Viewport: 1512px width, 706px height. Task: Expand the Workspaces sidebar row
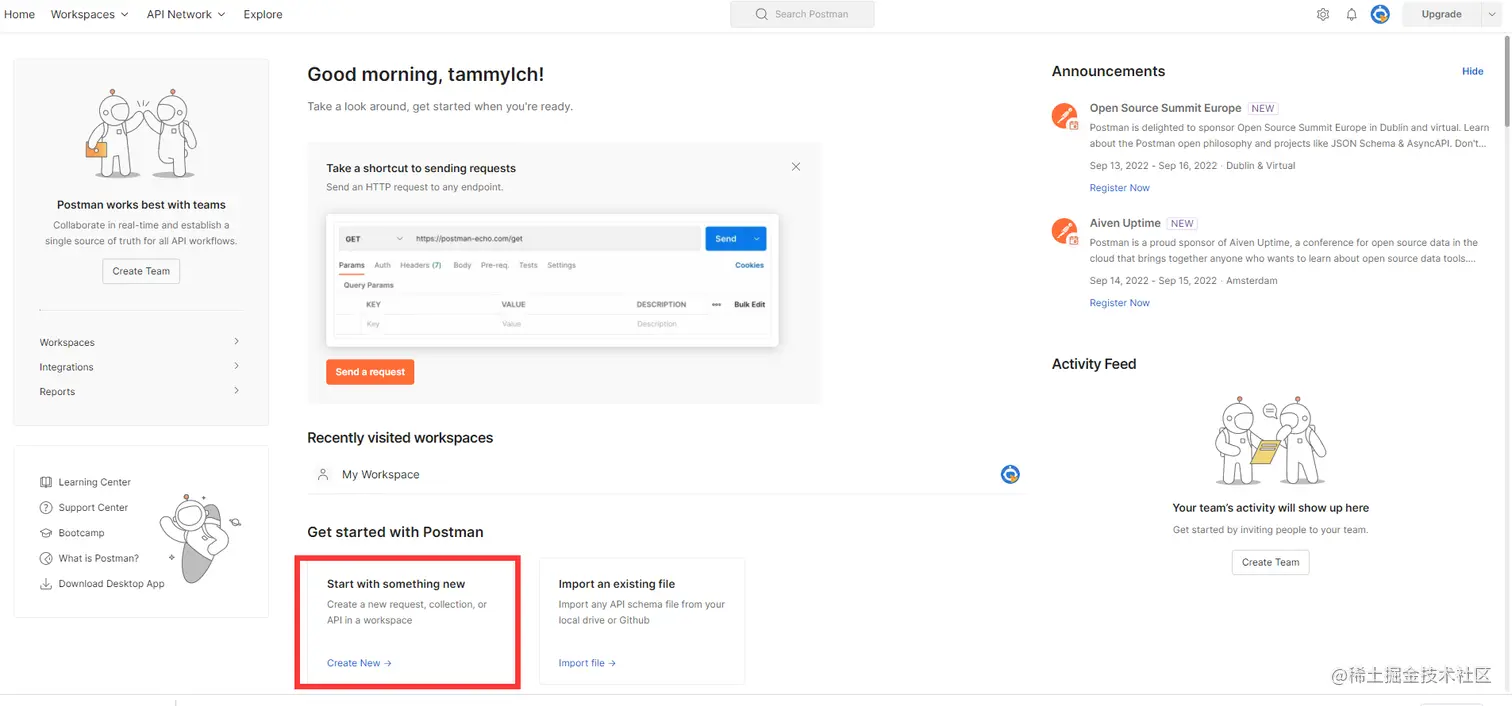pyautogui.click(x=140, y=342)
